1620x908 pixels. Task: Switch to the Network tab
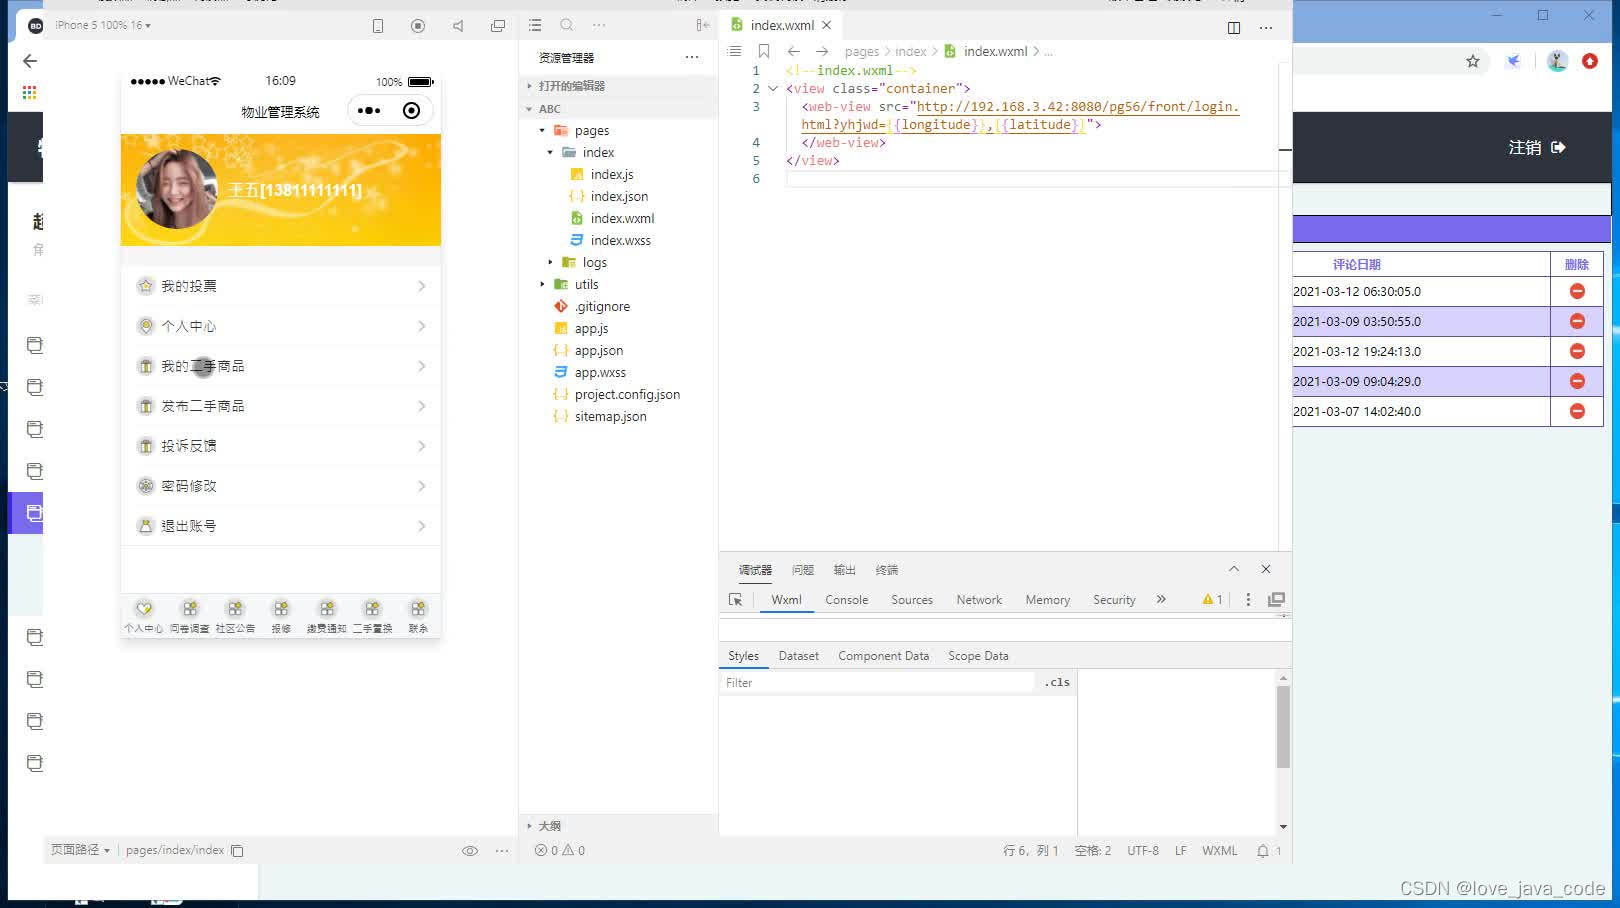coord(979,600)
